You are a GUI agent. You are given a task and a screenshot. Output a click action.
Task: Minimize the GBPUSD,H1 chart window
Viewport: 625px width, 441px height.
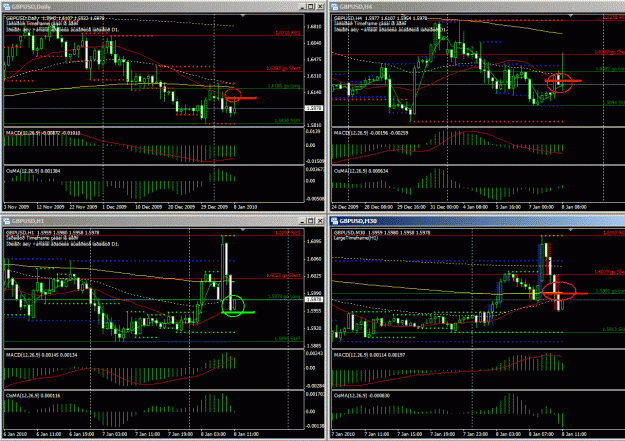pos(303,220)
